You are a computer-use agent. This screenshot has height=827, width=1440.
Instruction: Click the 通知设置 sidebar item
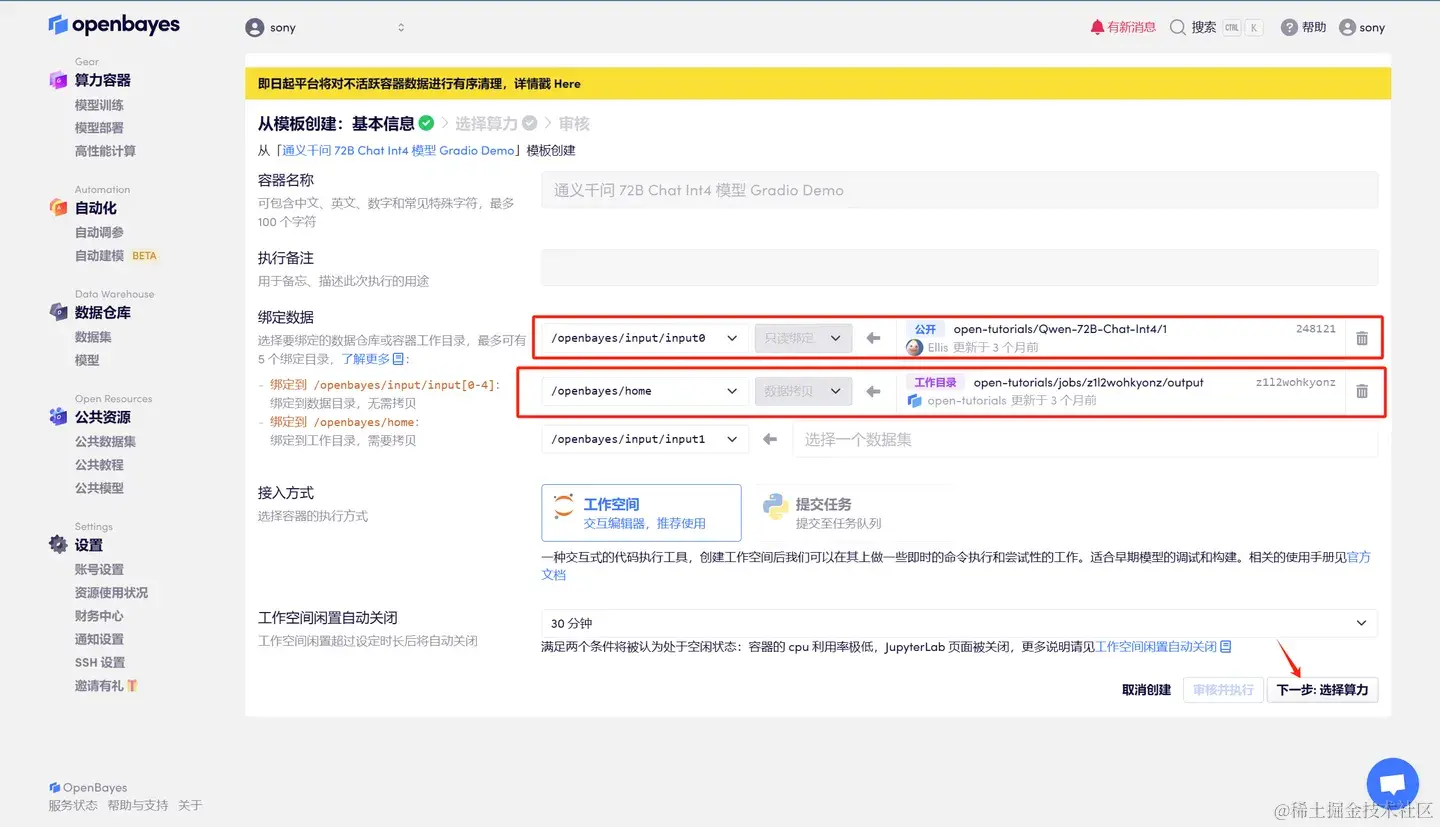pos(99,640)
